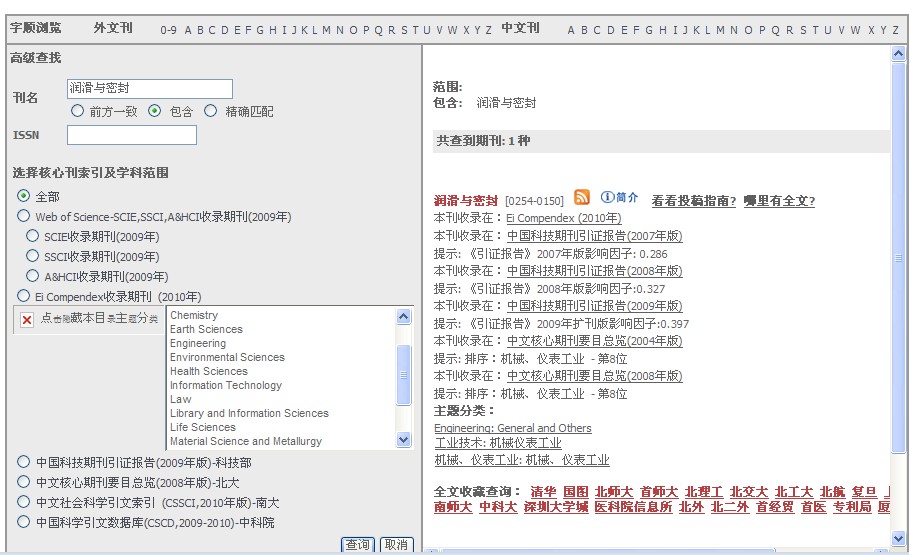Screen dimensions: 909x555
Task: Open 中国科技期刊引证报告(2009年版) link in results
Action: click(594, 305)
